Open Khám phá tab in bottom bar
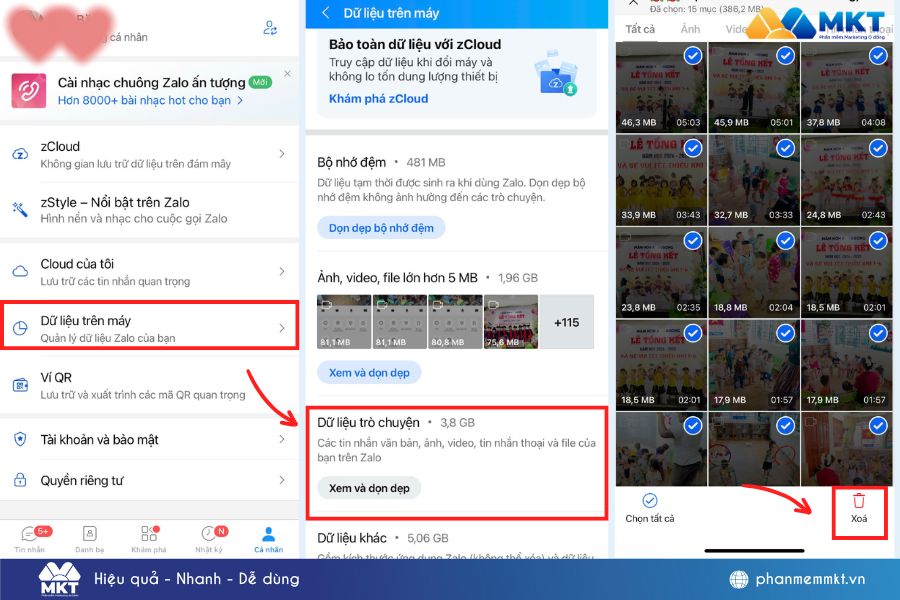The image size is (900, 600). (149, 539)
